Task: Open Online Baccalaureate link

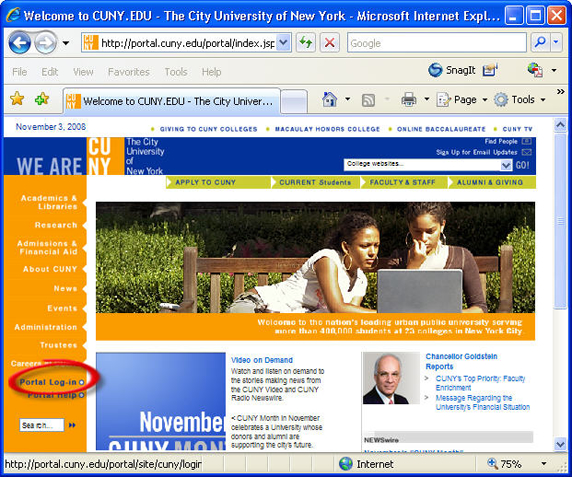Action: click(441, 129)
